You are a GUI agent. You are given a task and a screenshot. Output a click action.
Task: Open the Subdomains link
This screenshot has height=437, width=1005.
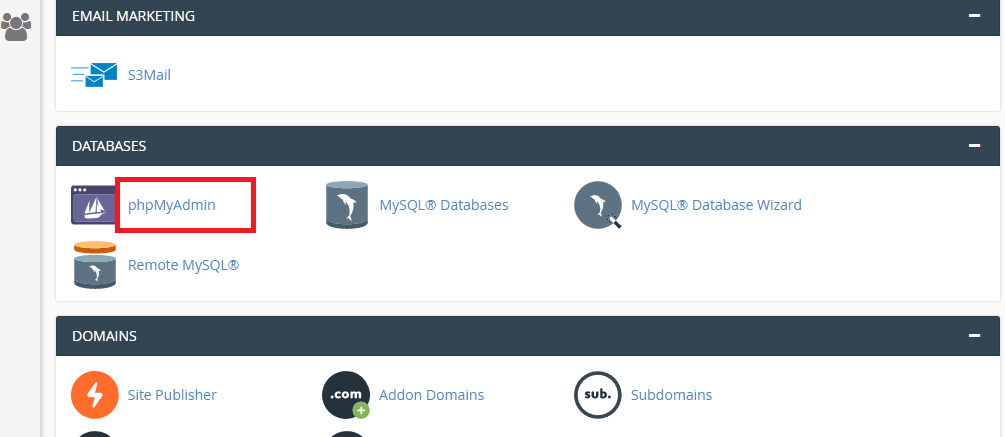tap(671, 395)
